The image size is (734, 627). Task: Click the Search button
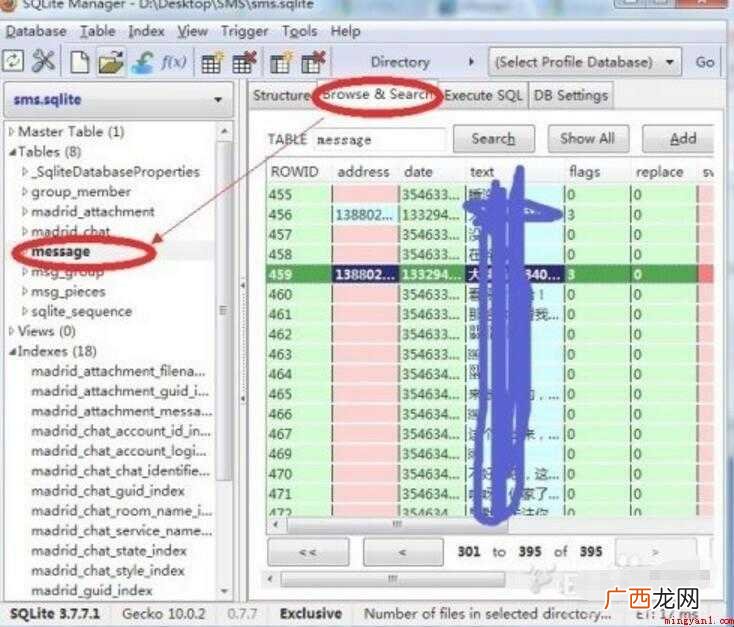[x=493, y=139]
